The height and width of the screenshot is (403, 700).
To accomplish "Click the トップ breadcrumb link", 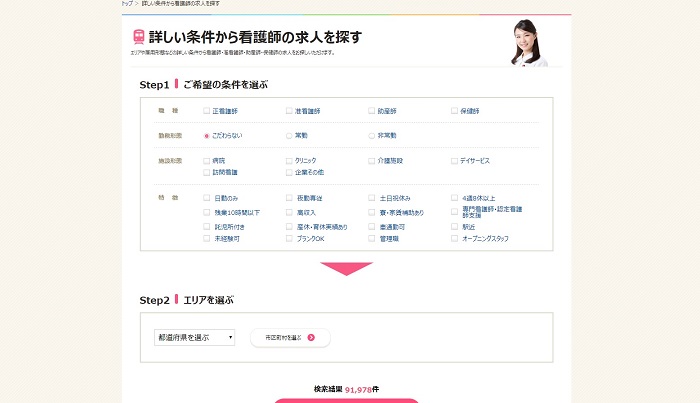I will coord(126,4).
